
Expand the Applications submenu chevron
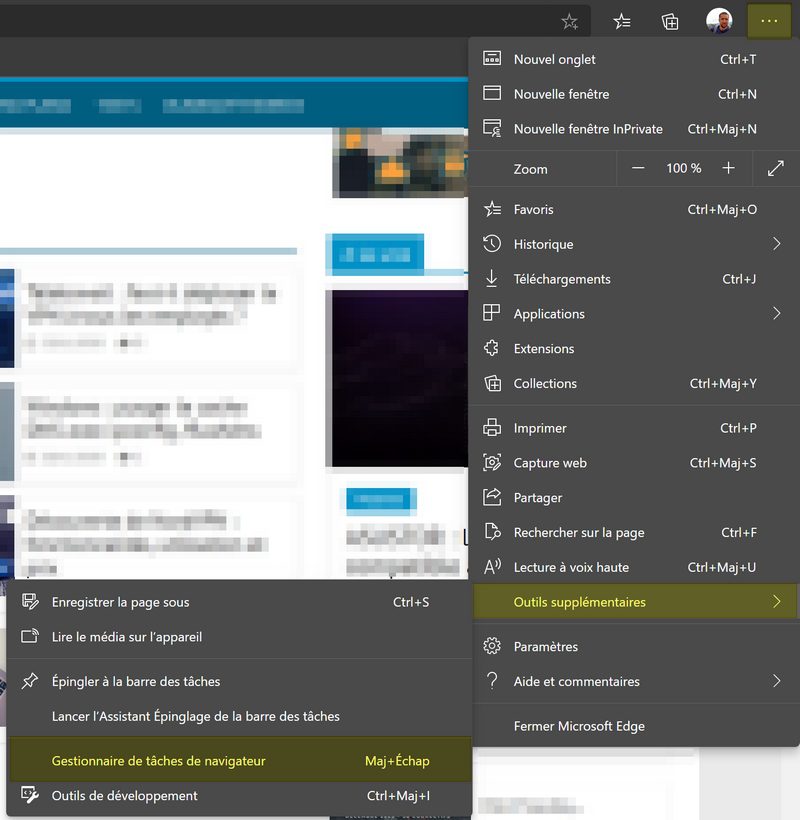[776, 313]
